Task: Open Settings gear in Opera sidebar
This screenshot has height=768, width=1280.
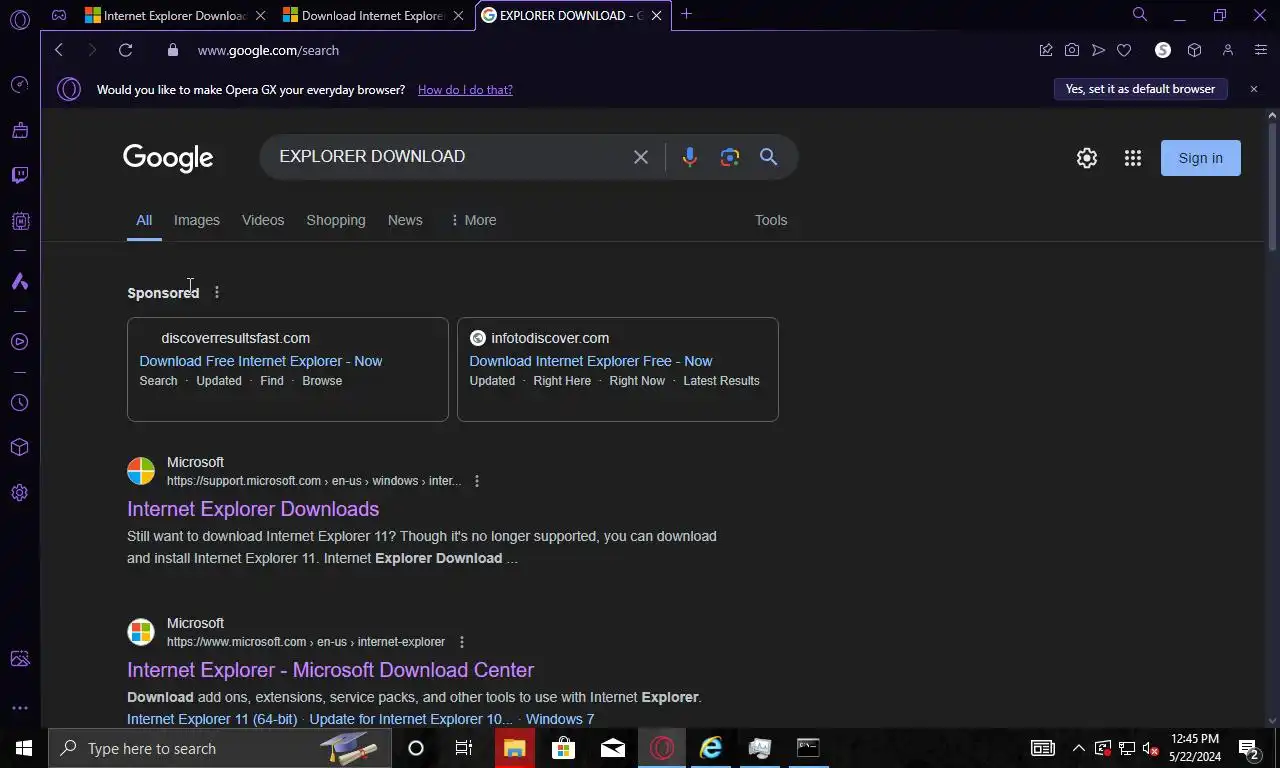Action: (19, 492)
